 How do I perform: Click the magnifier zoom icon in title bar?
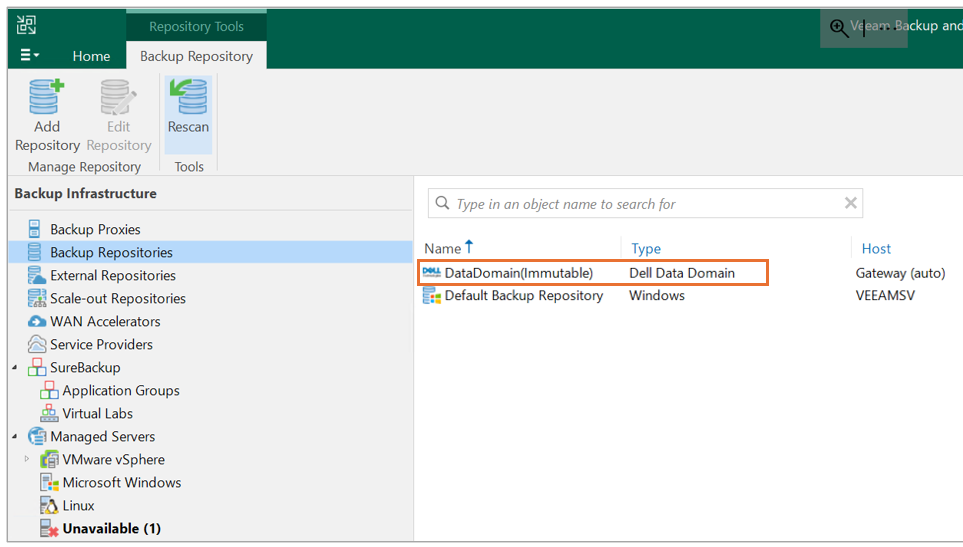tap(839, 28)
